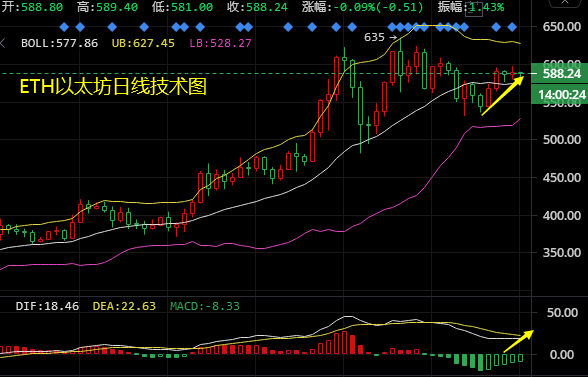Click the leftmost blue diamond event marker
The width and height of the screenshot is (588, 377).
(x=64, y=27)
